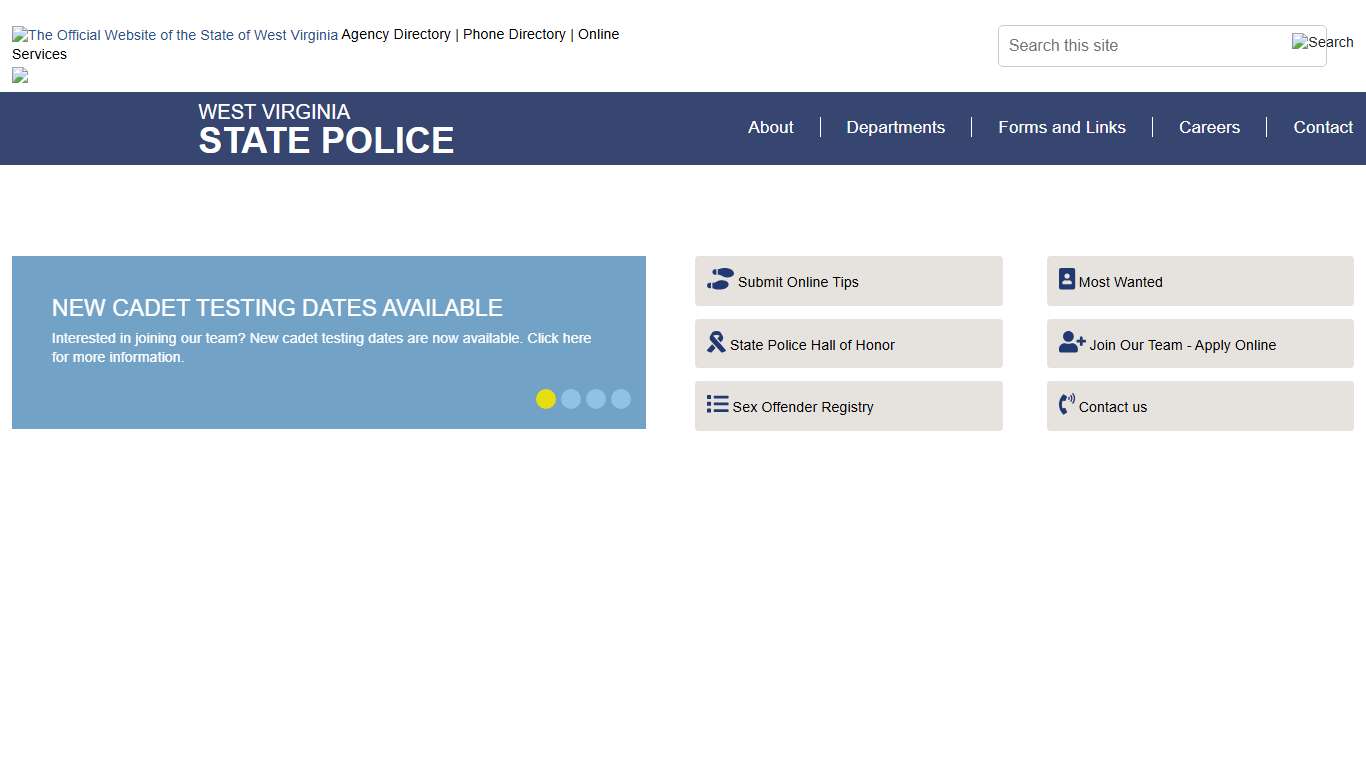This screenshot has width=1366, height=768.
Task: Activate the fourth carousel slide dot
Action: click(621, 399)
